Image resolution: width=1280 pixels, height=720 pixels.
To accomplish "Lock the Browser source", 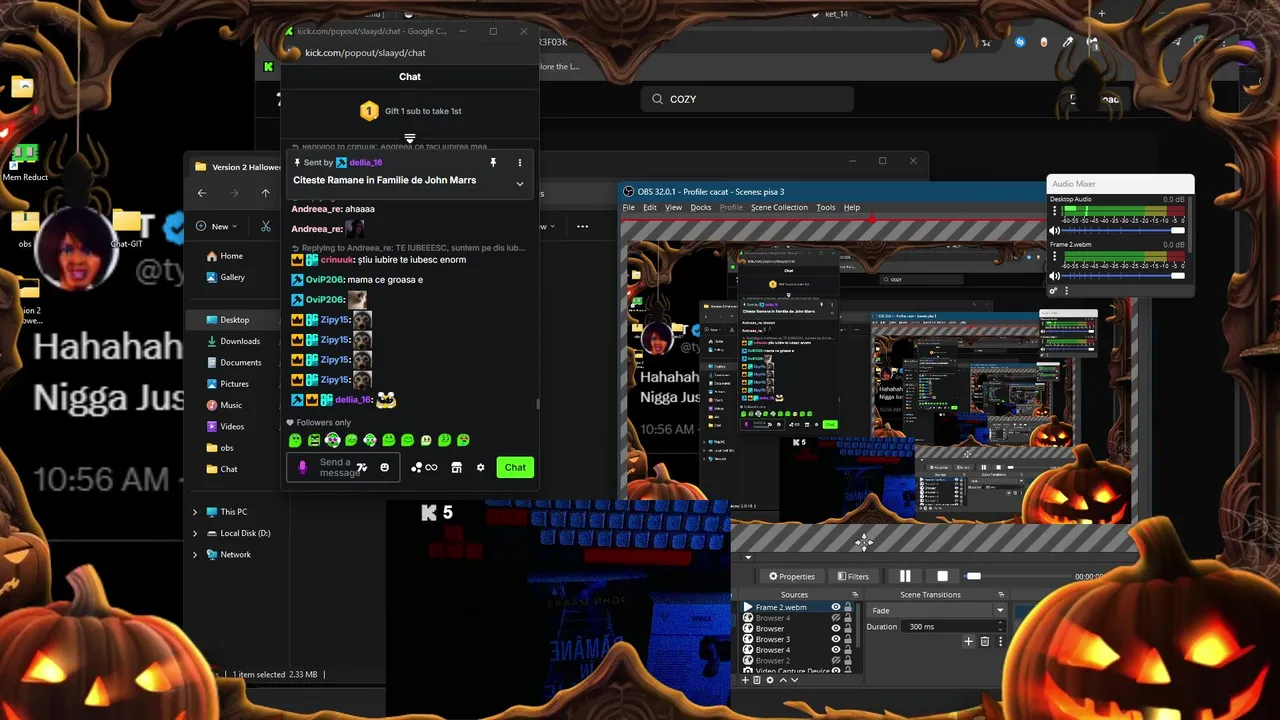I will pos(848,629).
